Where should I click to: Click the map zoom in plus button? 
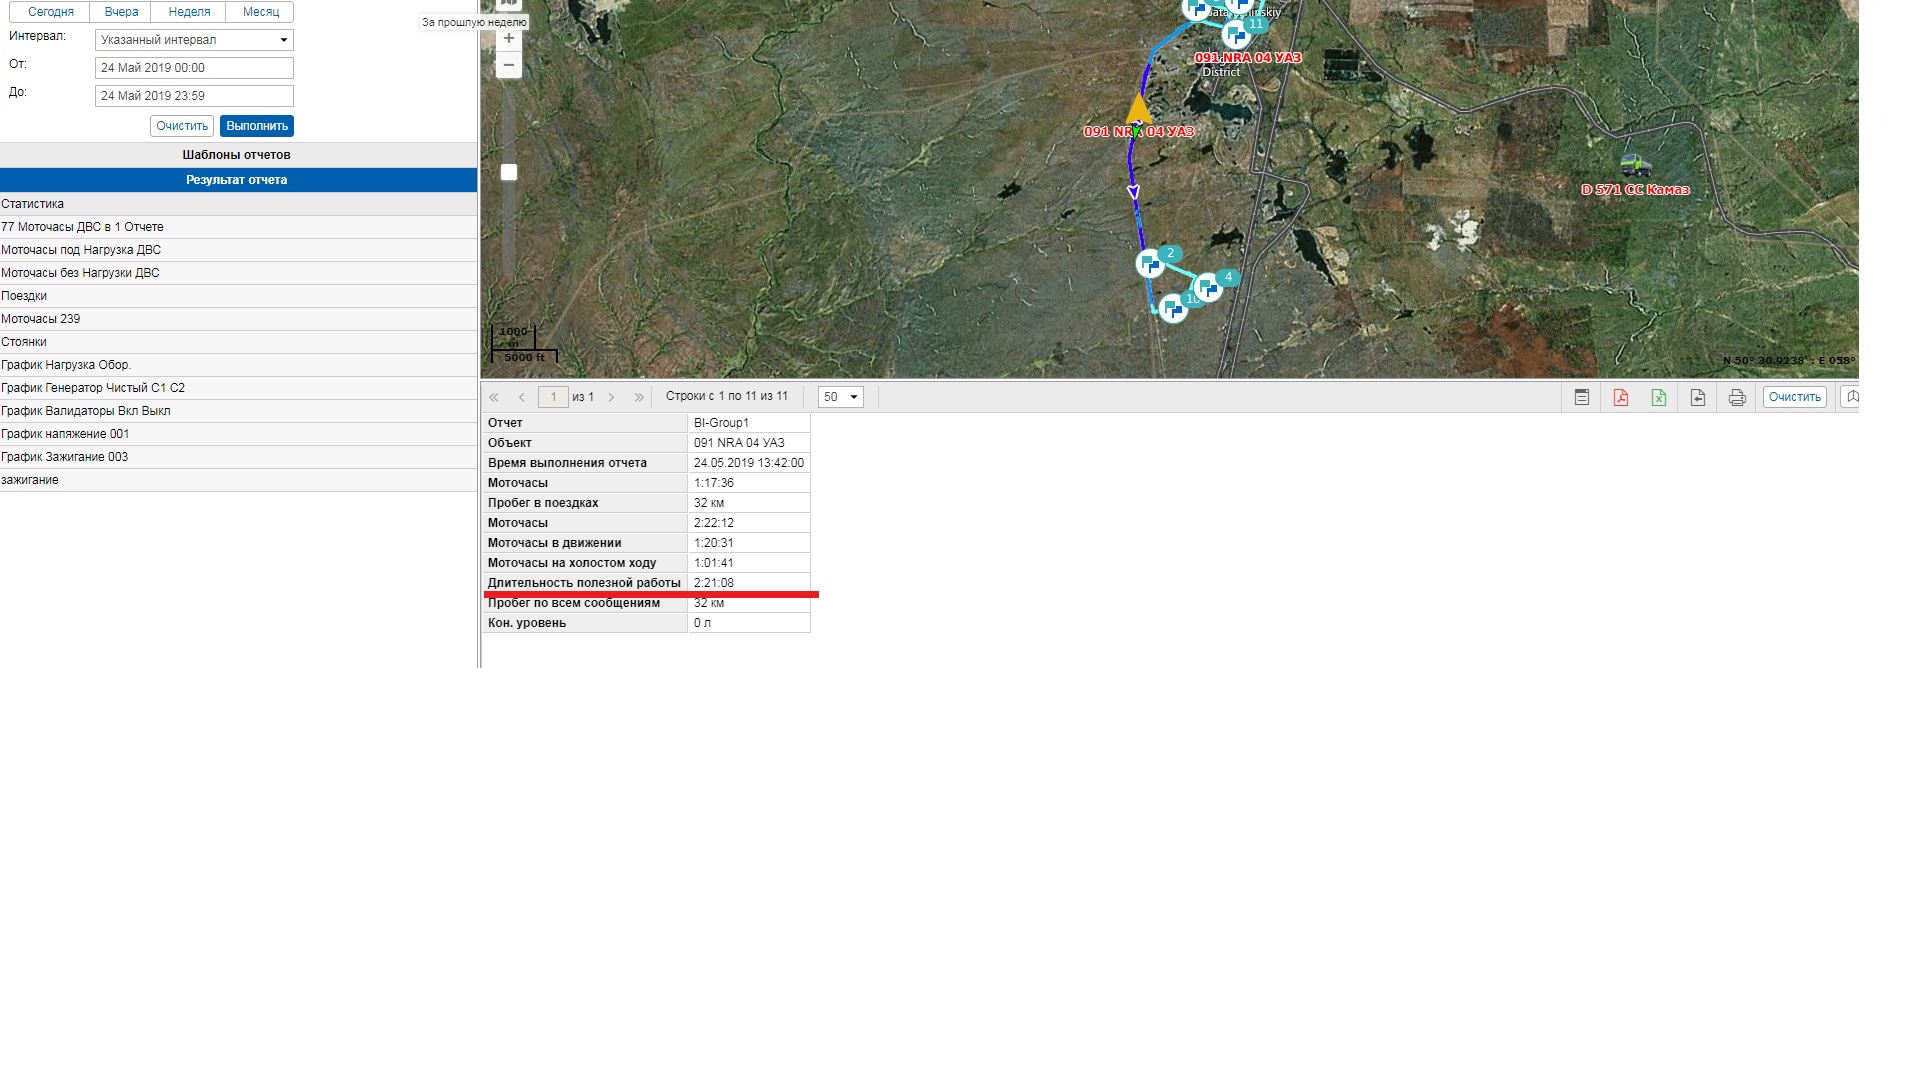pyautogui.click(x=509, y=39)
